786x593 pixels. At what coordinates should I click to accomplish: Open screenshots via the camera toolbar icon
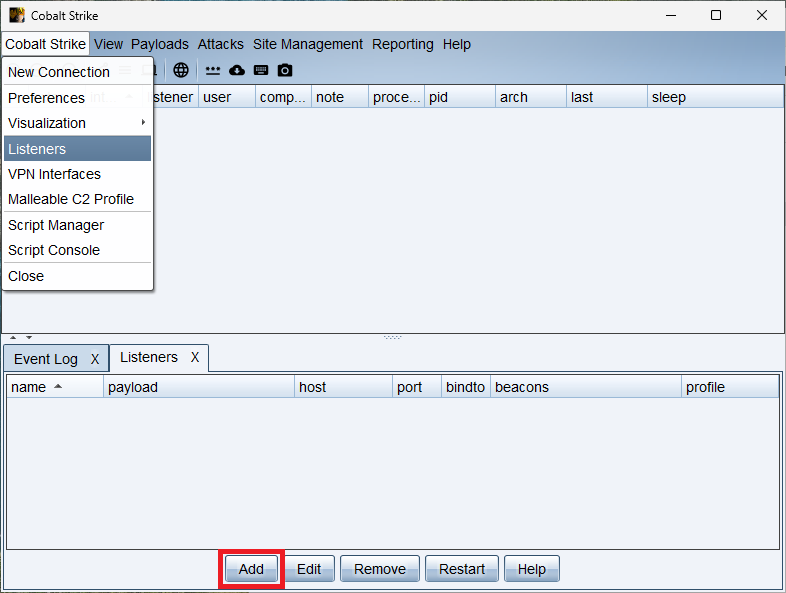pyautogui.click(x=285, y=70)
